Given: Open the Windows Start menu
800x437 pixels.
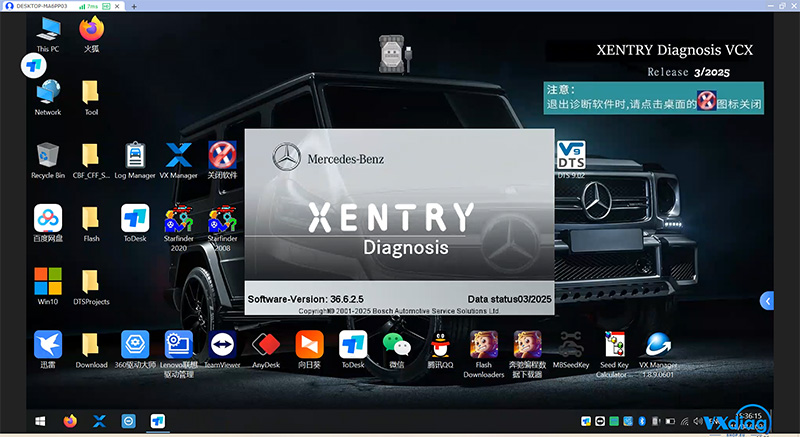Looking at the screenshot, I should point(40,421).
